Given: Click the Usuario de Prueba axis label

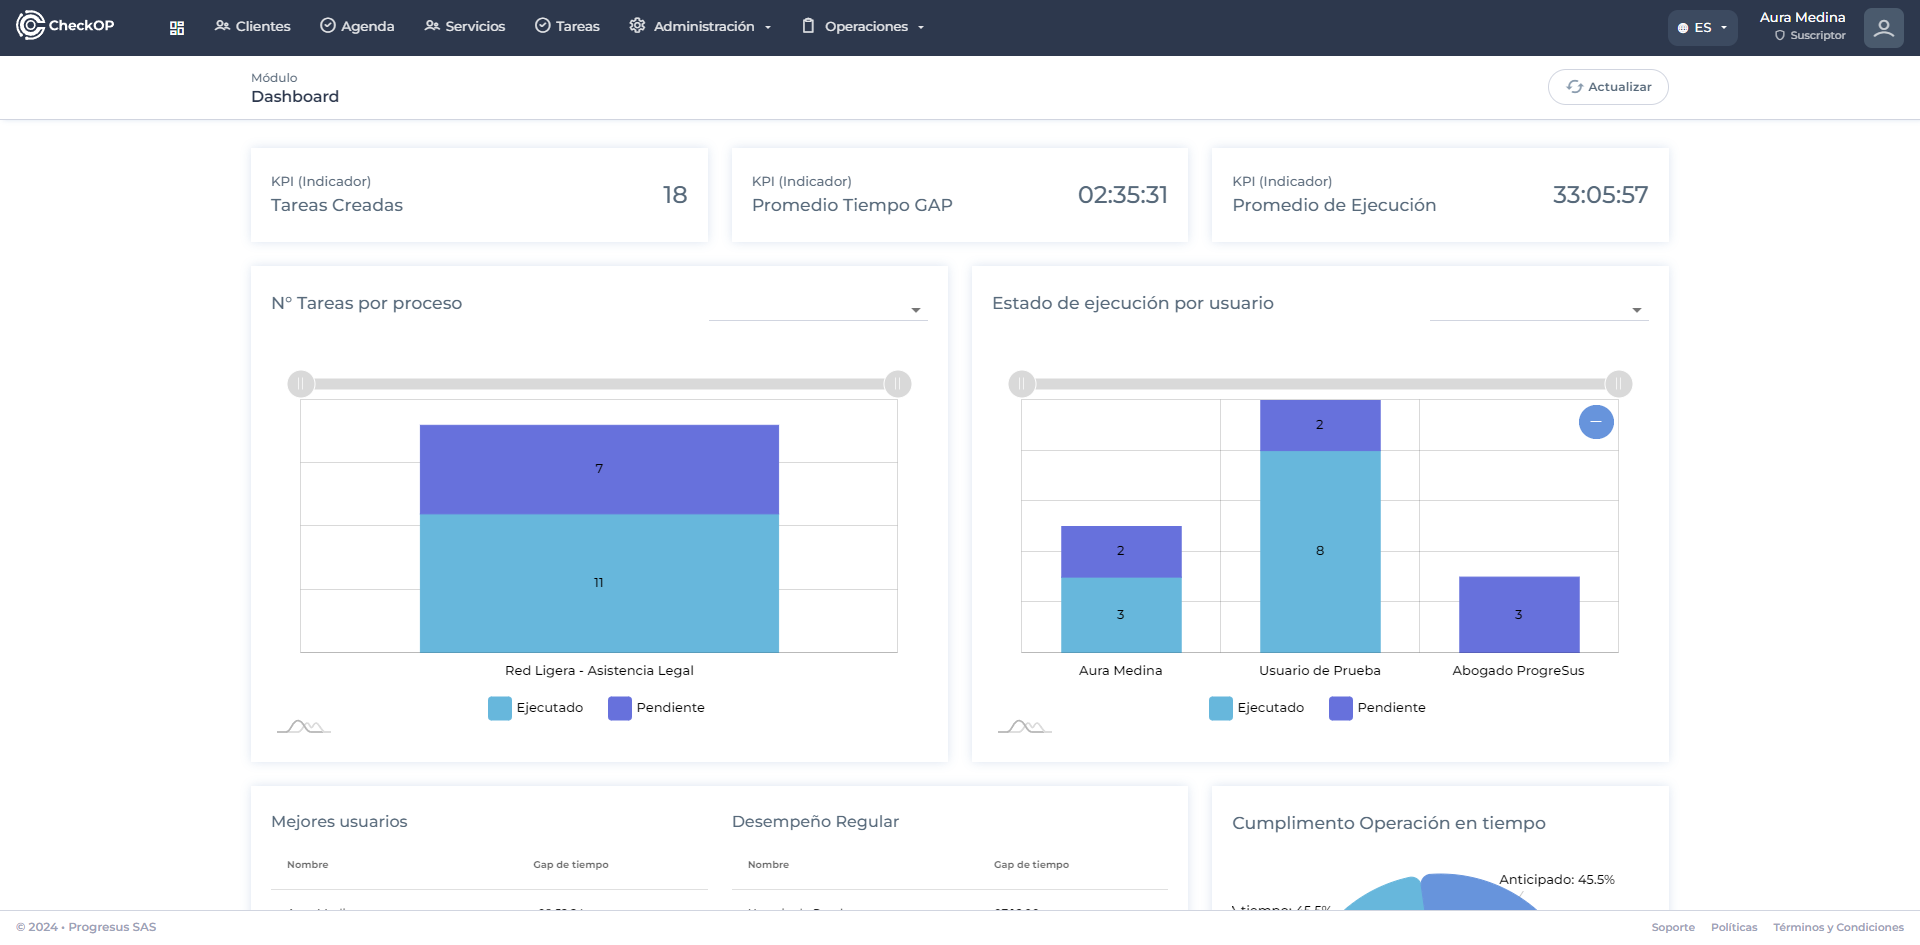Looking at the screenshot, I should click(x=1320, y=671).
